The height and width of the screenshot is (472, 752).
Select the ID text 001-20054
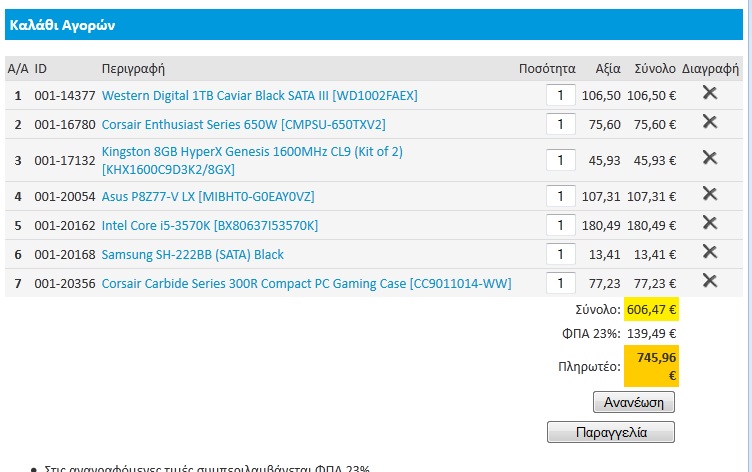coord(65,197)
